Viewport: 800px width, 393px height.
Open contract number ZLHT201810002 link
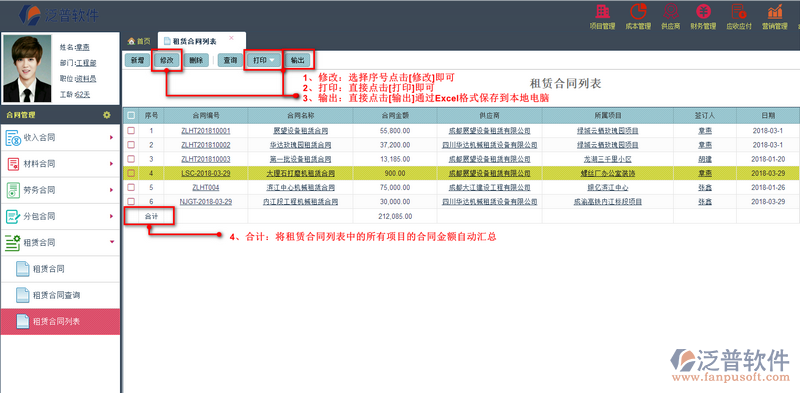206,144
